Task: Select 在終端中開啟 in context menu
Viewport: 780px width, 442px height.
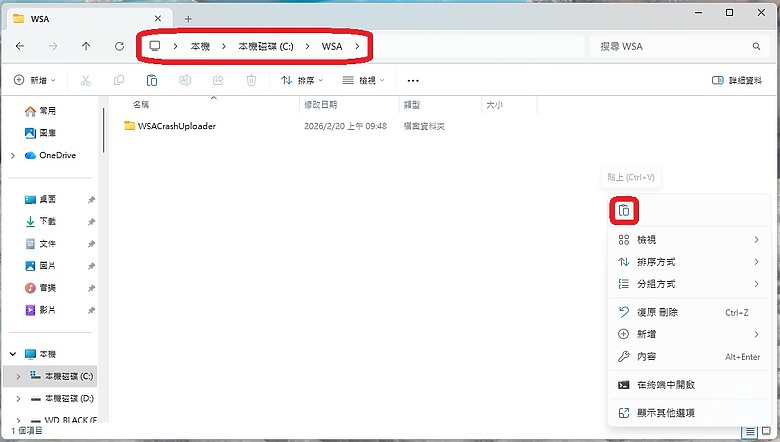Action: (689, 385)
